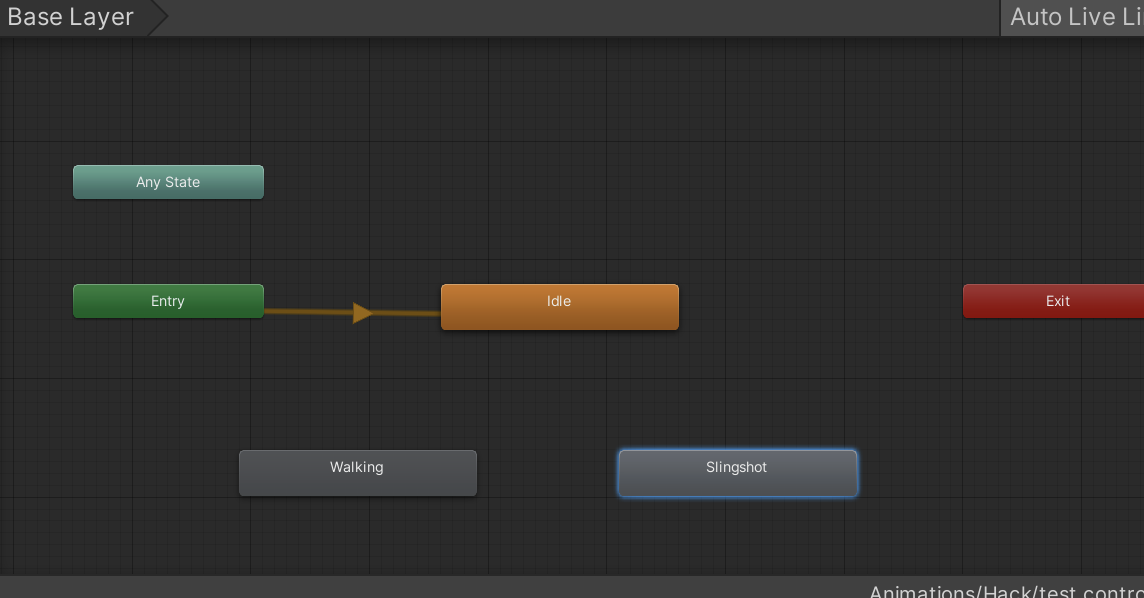Click empty grid between Walking and Slingshot
The width and height of the screenshot is (1144, 598).
pos(547,472)
